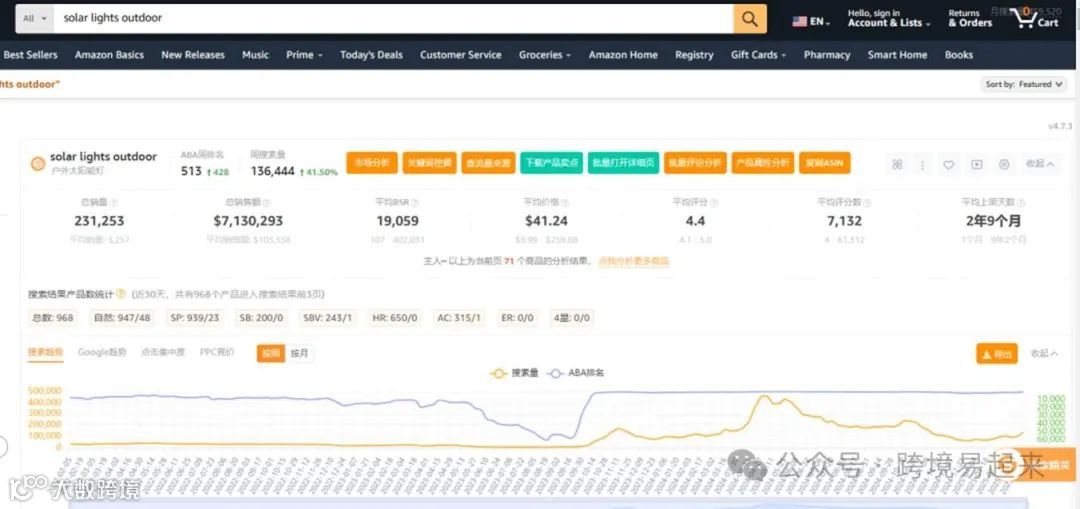Click the heart favorite icon

click(948, 164)
